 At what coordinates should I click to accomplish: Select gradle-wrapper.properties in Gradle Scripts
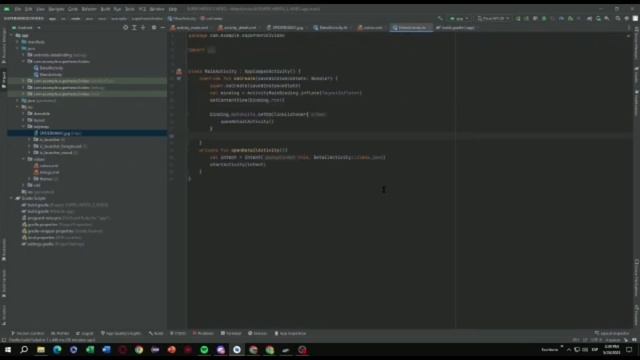62,231
